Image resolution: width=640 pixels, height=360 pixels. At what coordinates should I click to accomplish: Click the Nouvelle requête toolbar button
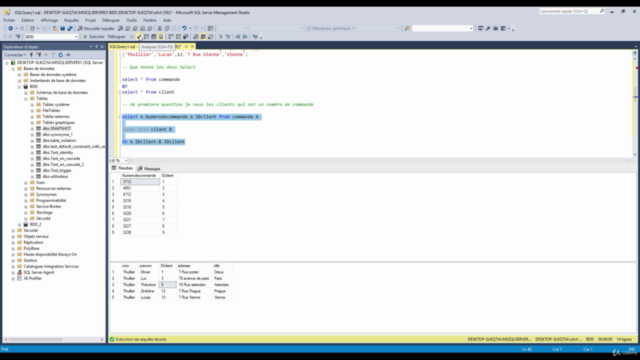coord(96,28)
